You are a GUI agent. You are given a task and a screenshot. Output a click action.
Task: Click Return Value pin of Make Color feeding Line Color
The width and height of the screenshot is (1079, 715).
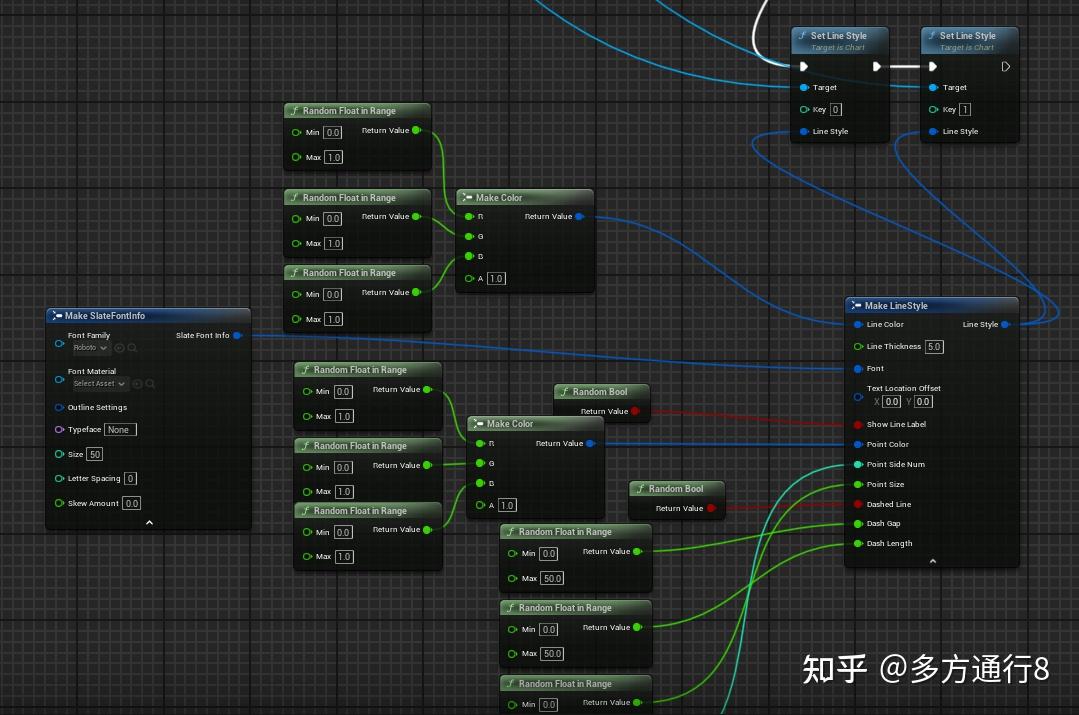[x=579, y=217]
